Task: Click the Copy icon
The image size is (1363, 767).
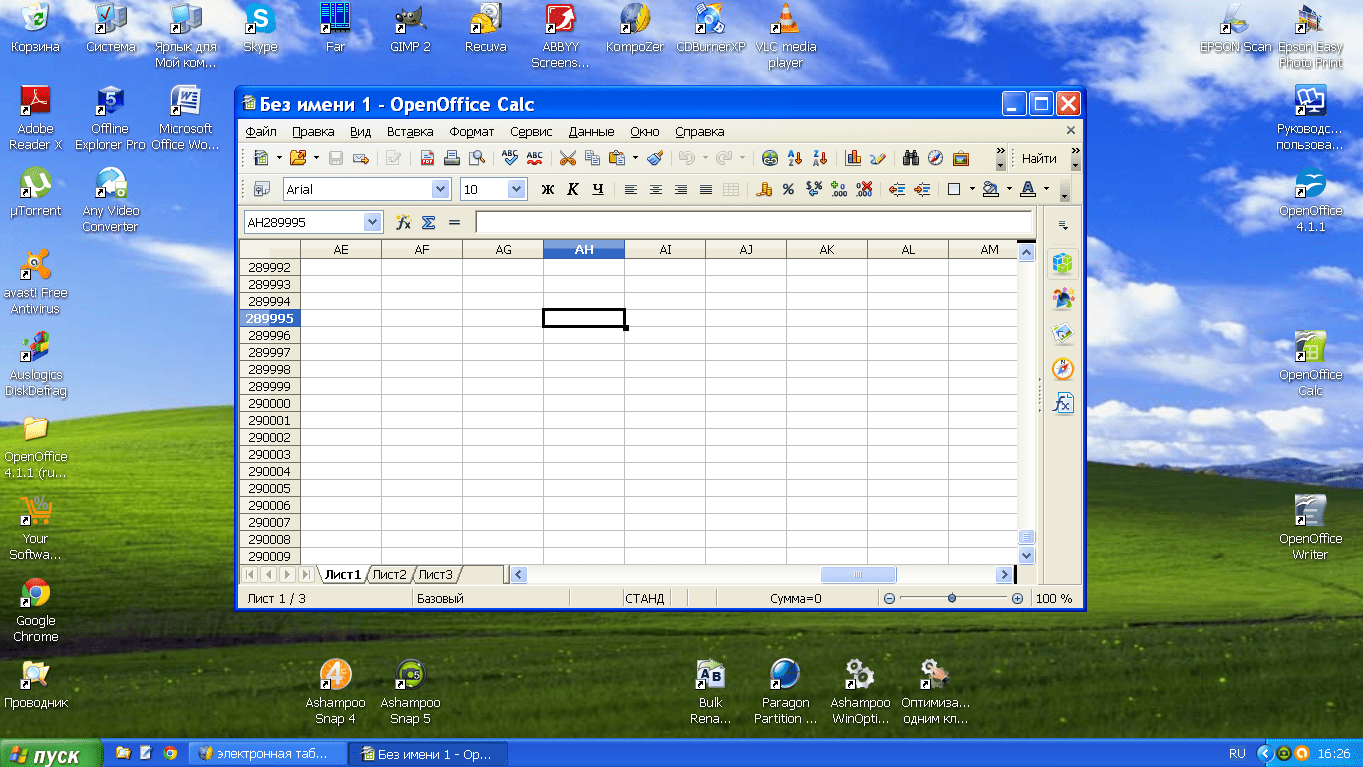Action: click(592, 158)
